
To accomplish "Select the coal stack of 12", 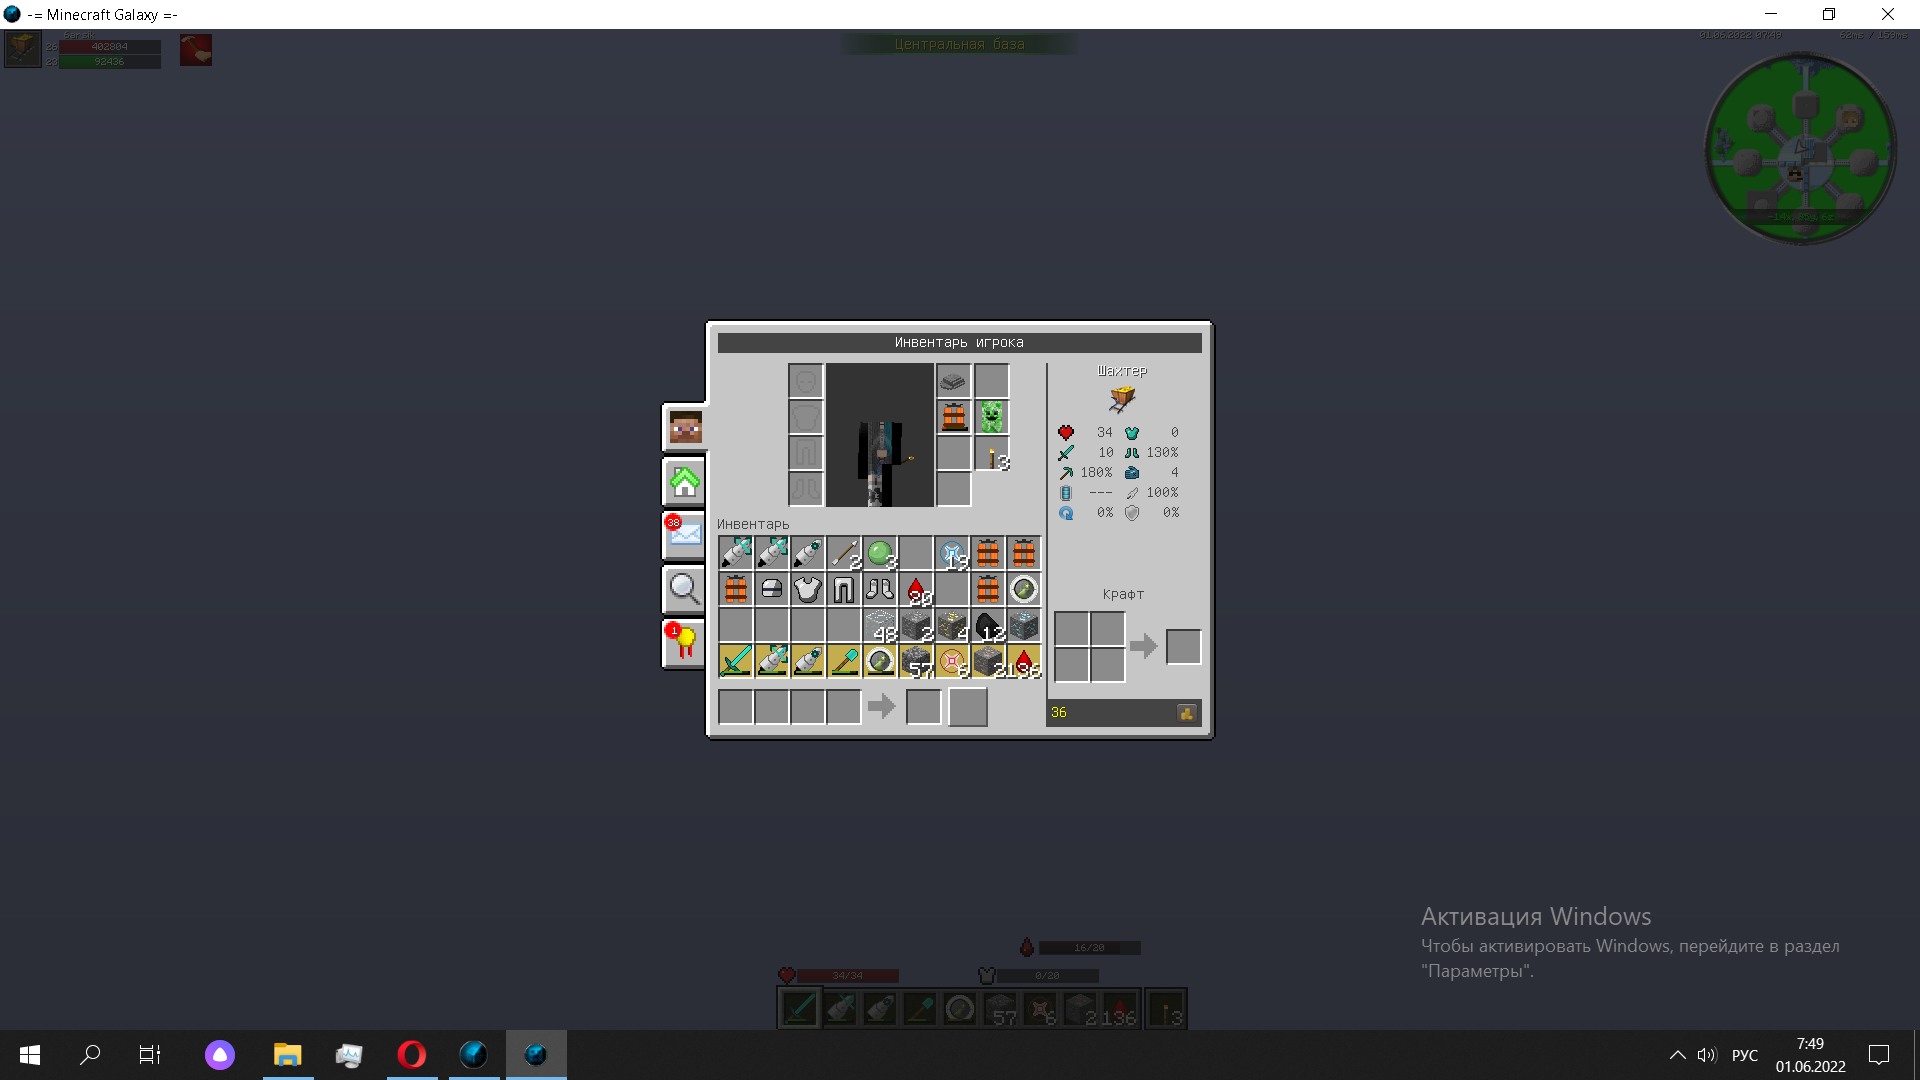I will (x=988, y=625).
